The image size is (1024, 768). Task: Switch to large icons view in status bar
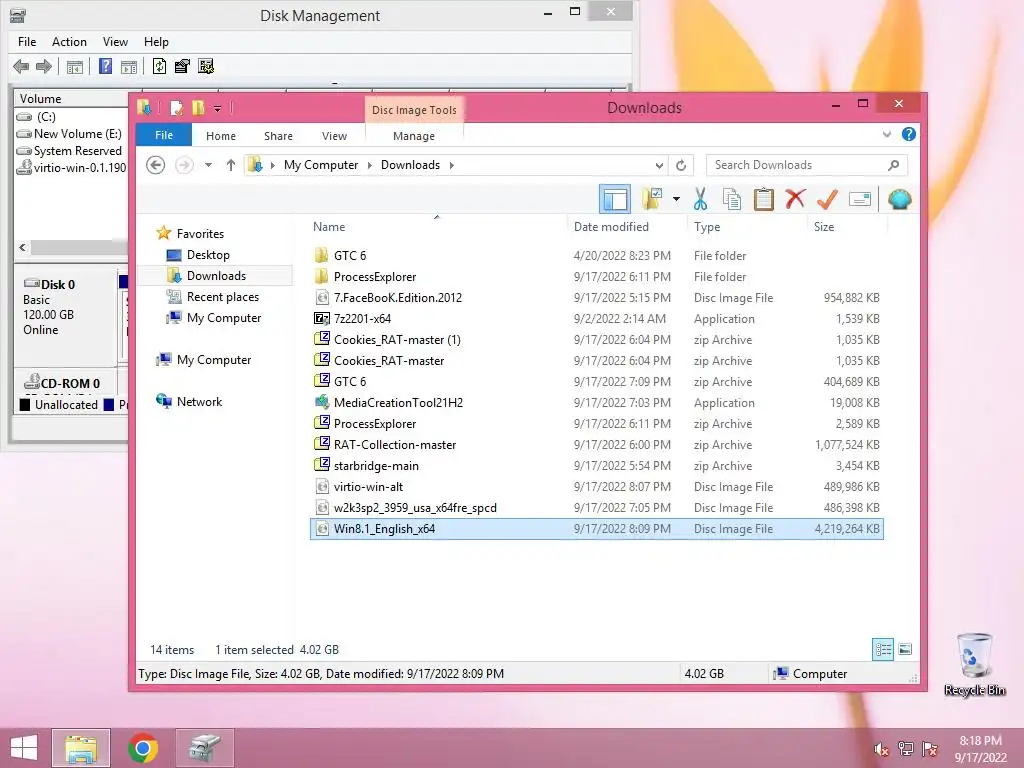[x=905, y=649]
